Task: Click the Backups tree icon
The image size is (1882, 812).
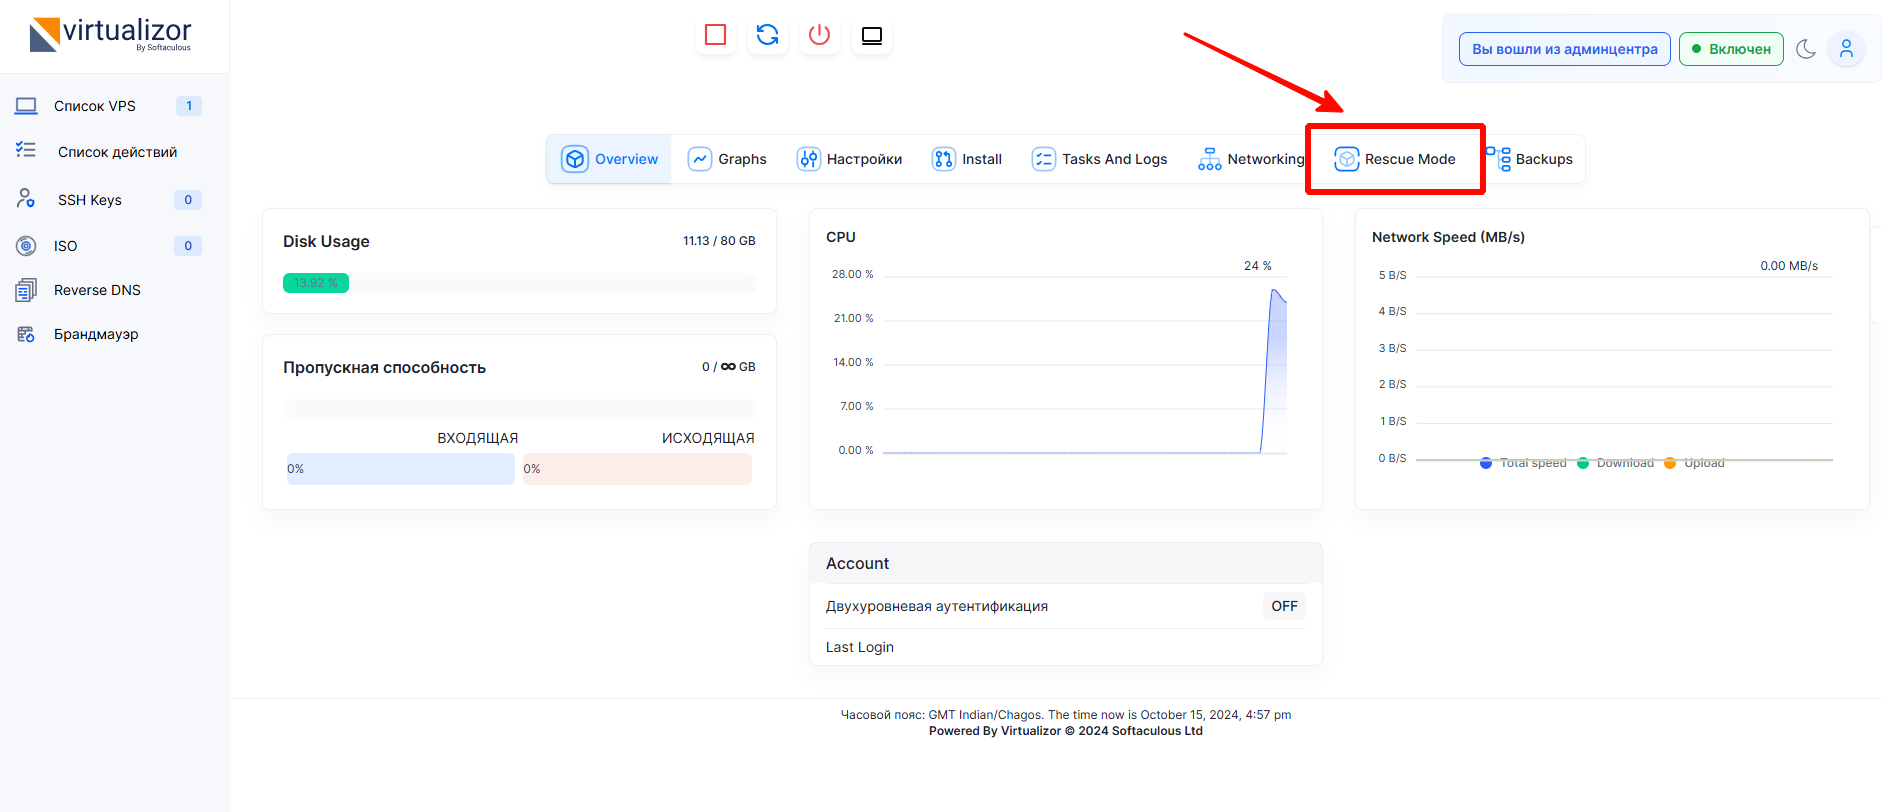Action: (x=1498, y=159)
